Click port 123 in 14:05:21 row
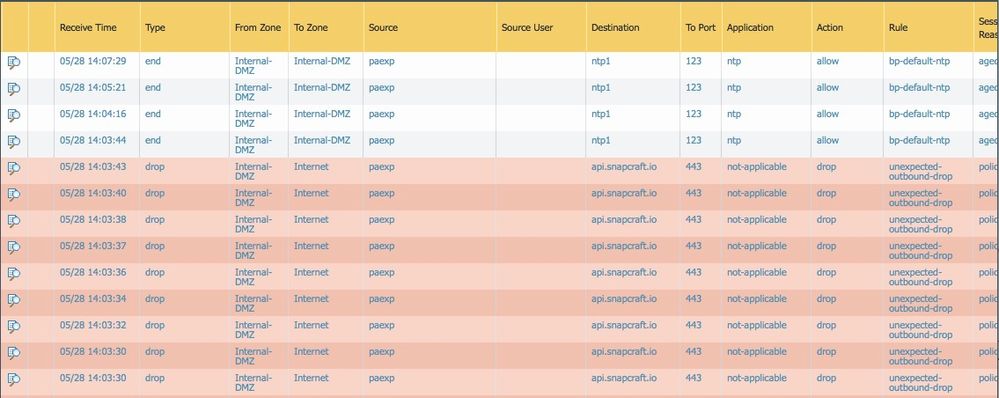 [x=693, y=87]
